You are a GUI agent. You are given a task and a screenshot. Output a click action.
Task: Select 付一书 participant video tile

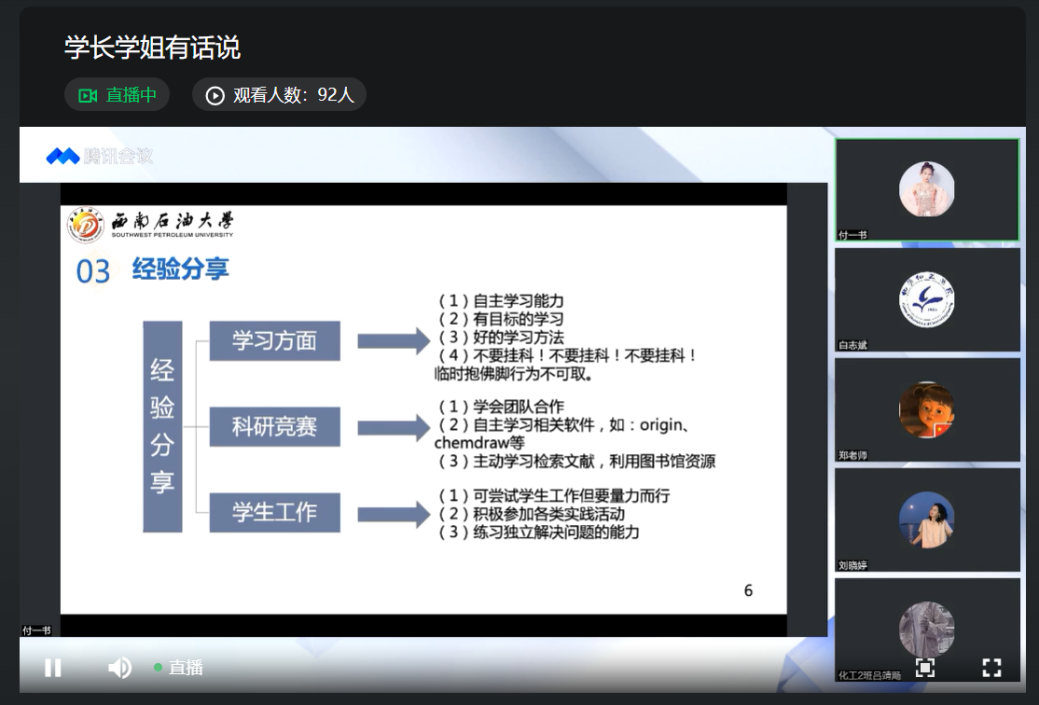[926, 190]
